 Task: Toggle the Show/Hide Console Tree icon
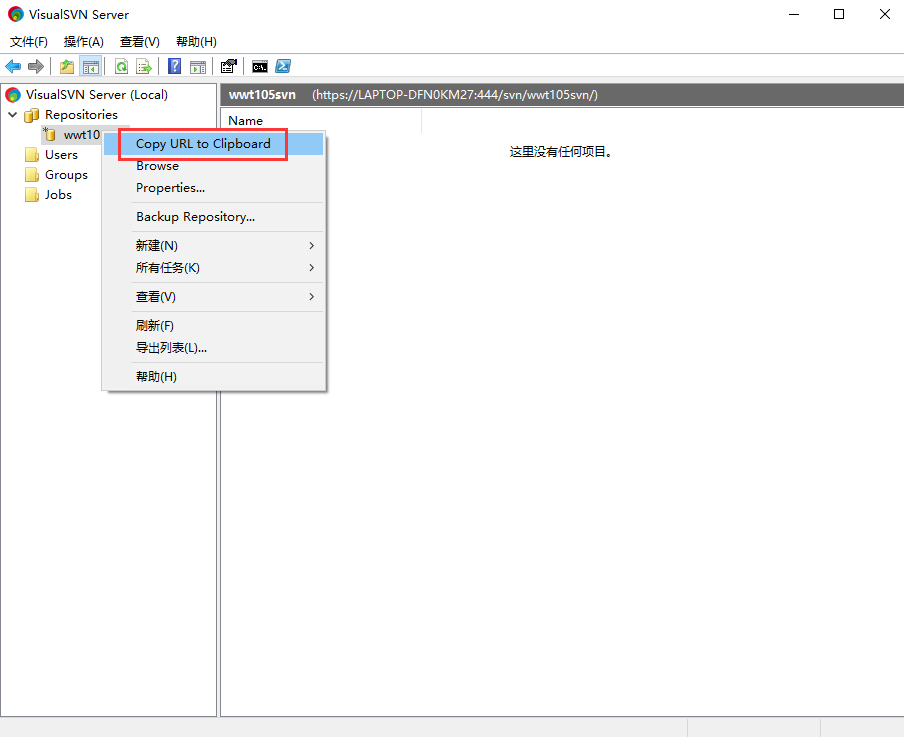point(90,67)
